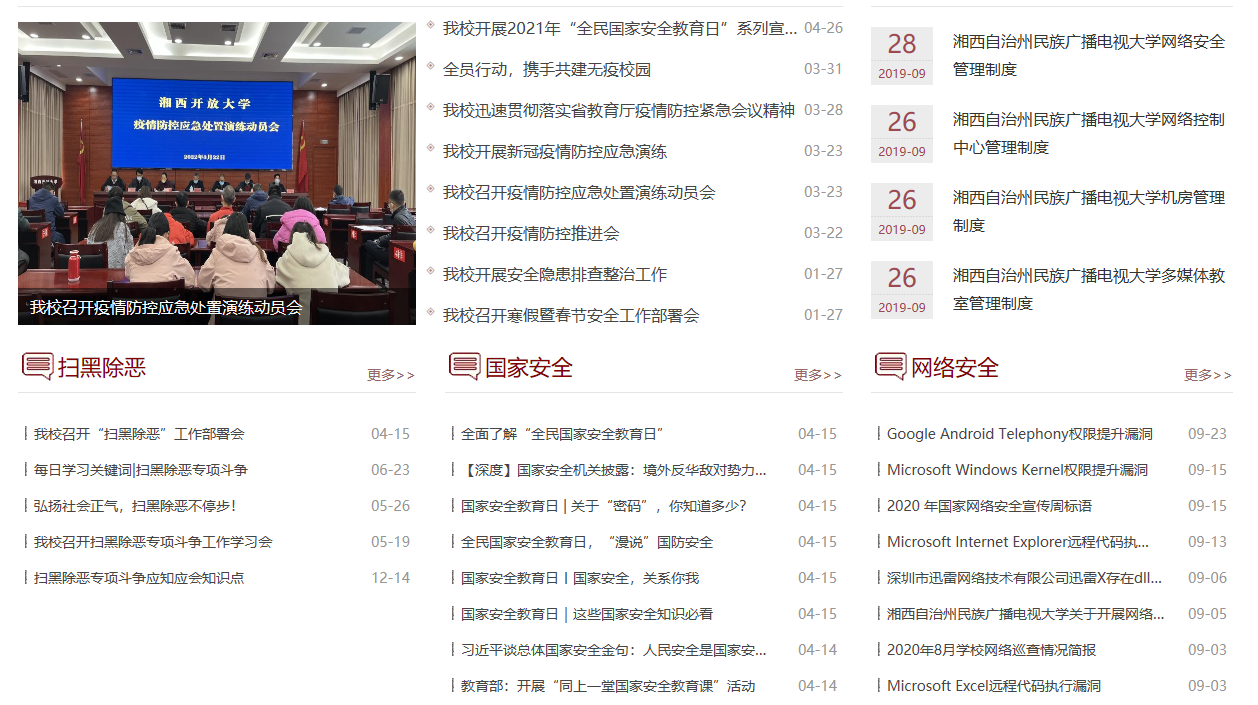This screenshot has height=705, width=1258.
Task: Click the 网络安全 section heading
Action: coord(955,367)
